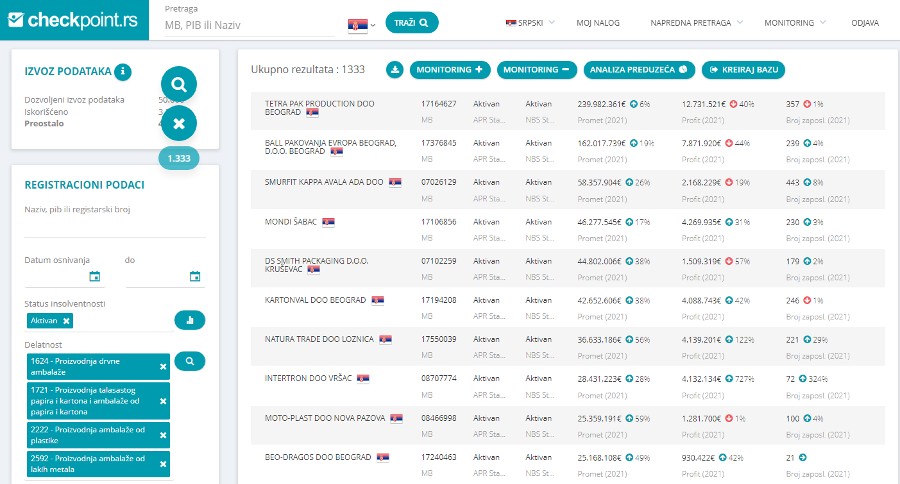Click the flag next to INTERTRON DOO VRŠAC
Screen dimensions: 900x484
pos(363,378)
